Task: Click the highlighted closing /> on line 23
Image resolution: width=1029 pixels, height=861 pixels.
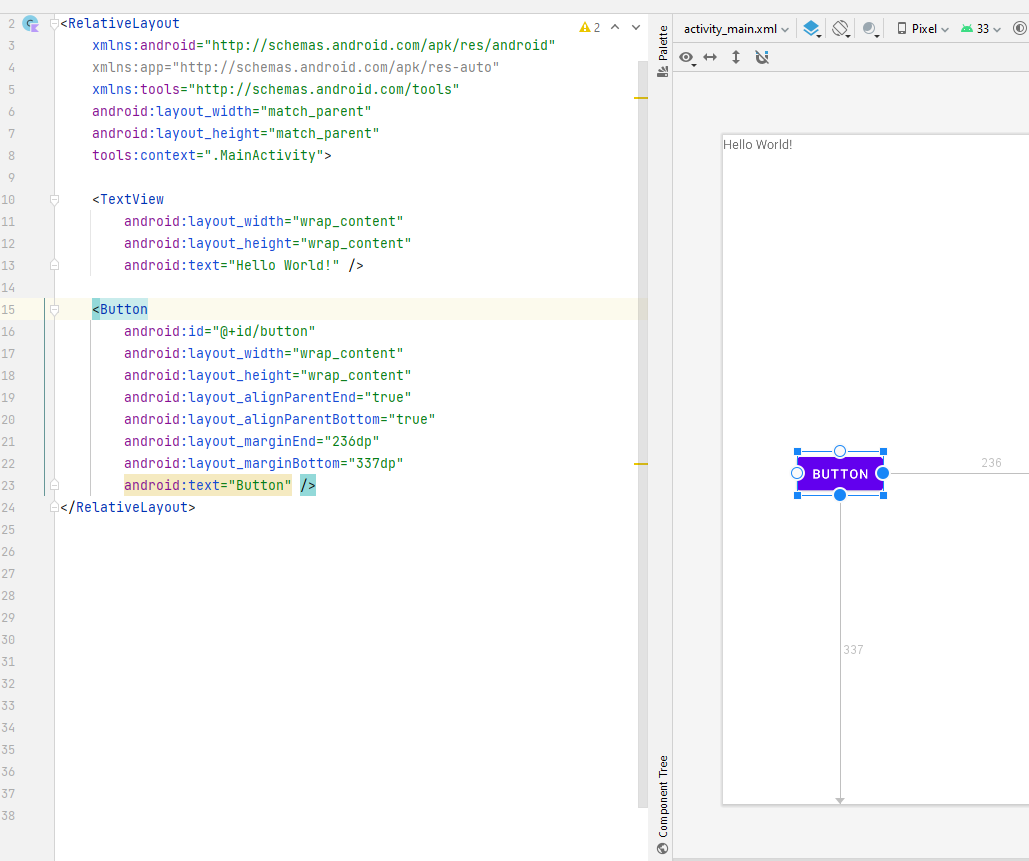Action: click(308, 485)
